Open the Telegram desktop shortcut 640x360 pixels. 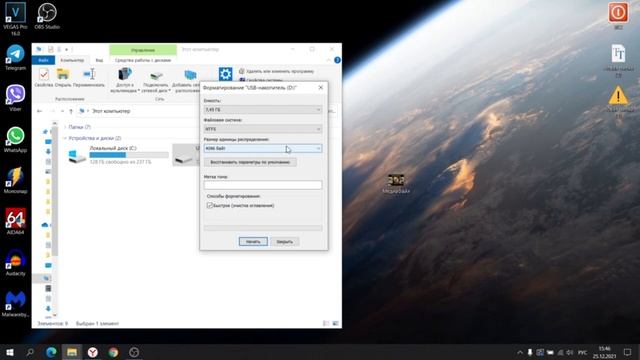[15, 57]
